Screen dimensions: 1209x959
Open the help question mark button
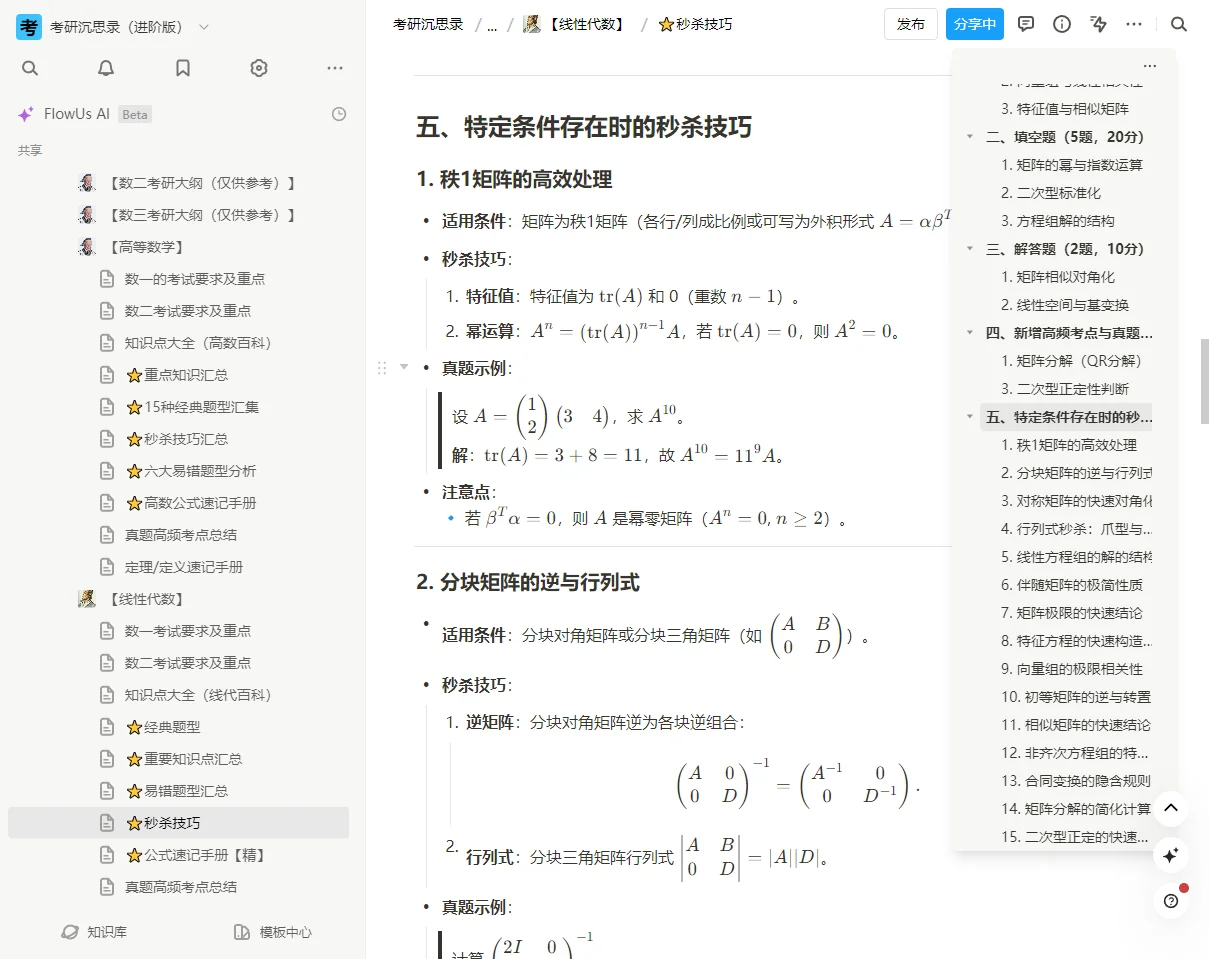click(1171, 900)
